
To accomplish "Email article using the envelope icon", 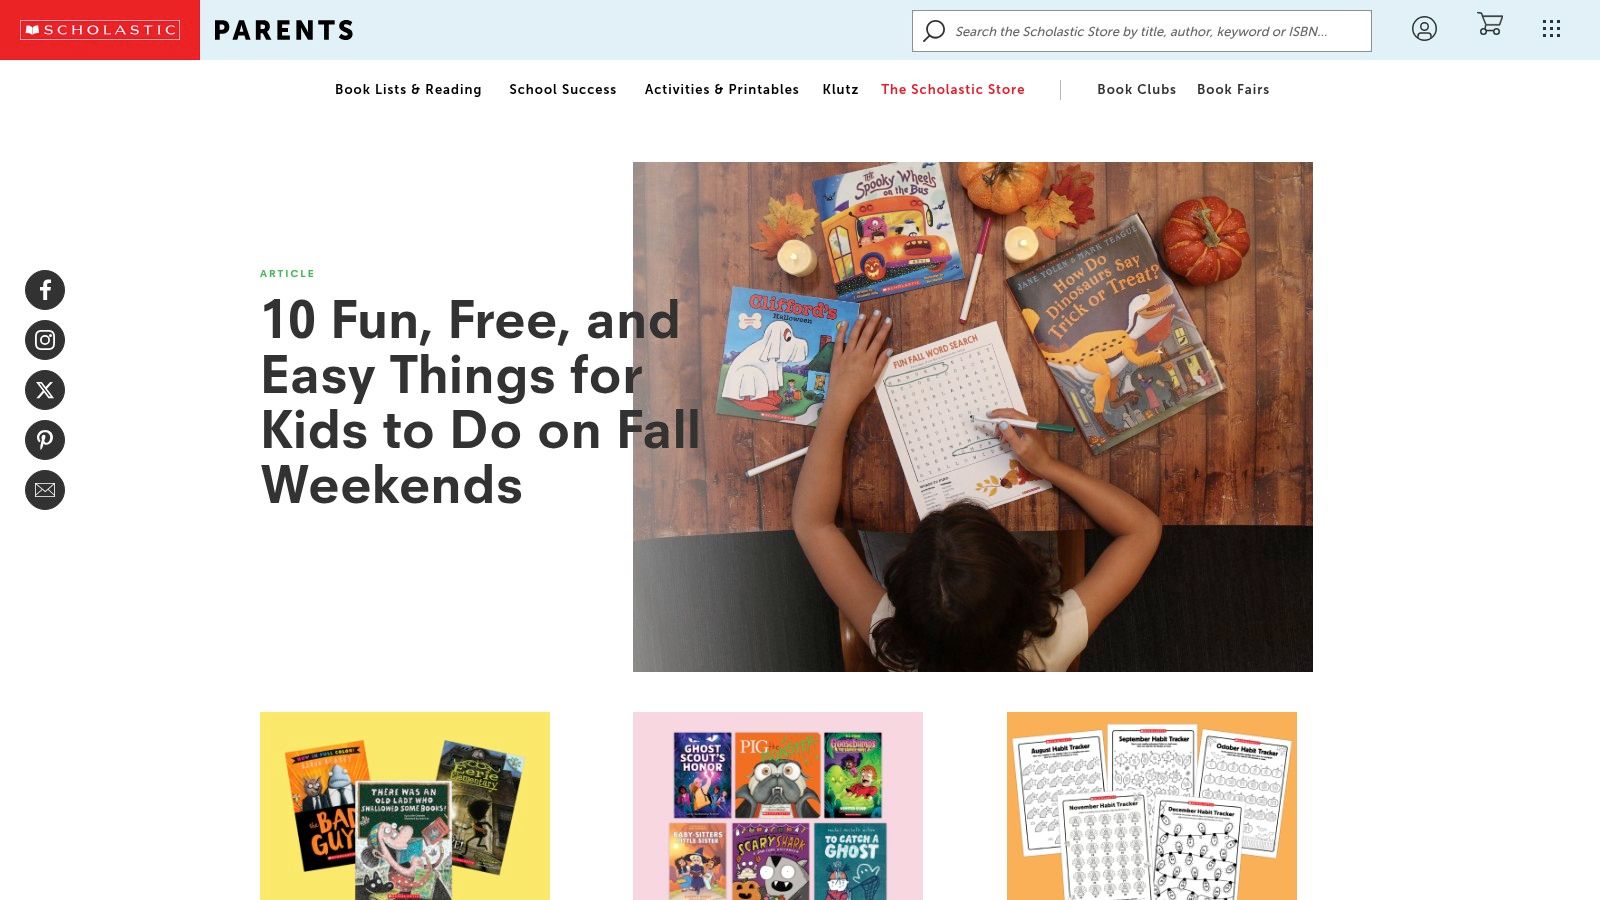I will (45, 490).
